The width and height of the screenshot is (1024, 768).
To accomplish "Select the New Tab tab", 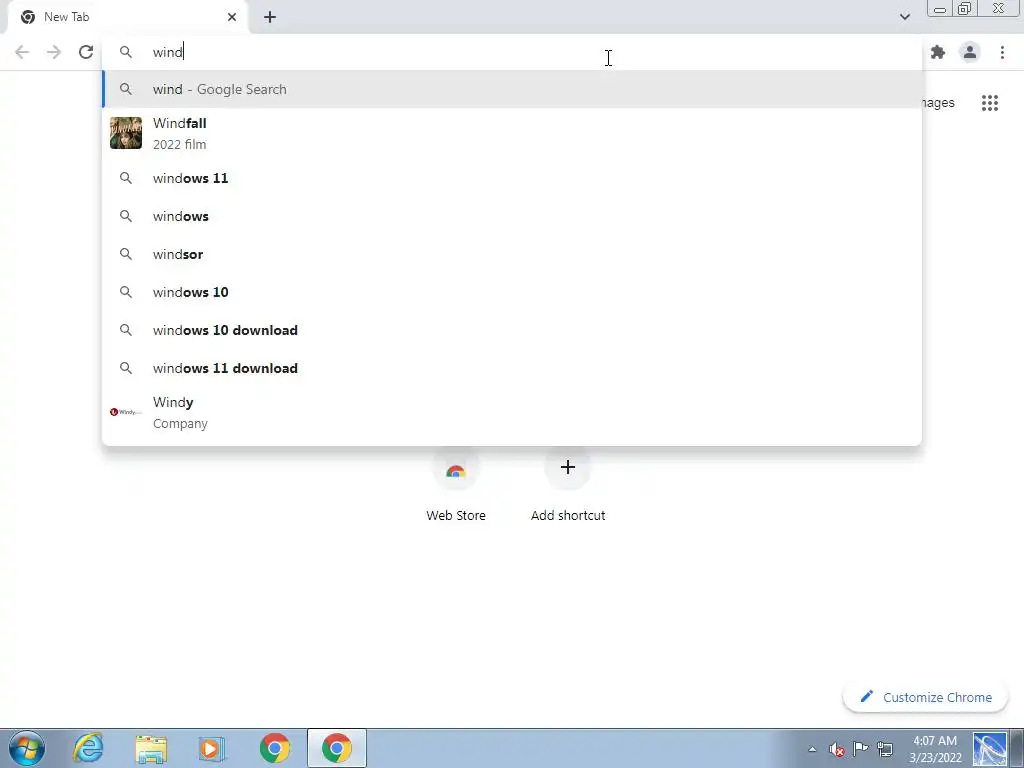I will tap(127, 17).
